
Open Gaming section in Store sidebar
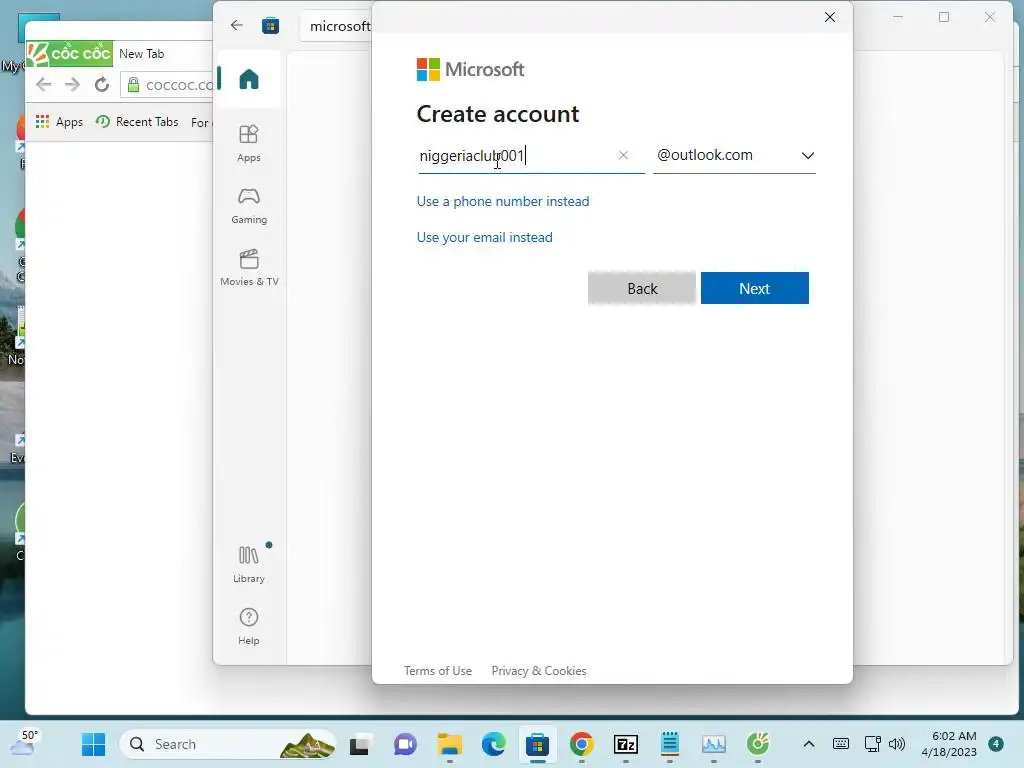pyautogui.click(x=249, y=205)
